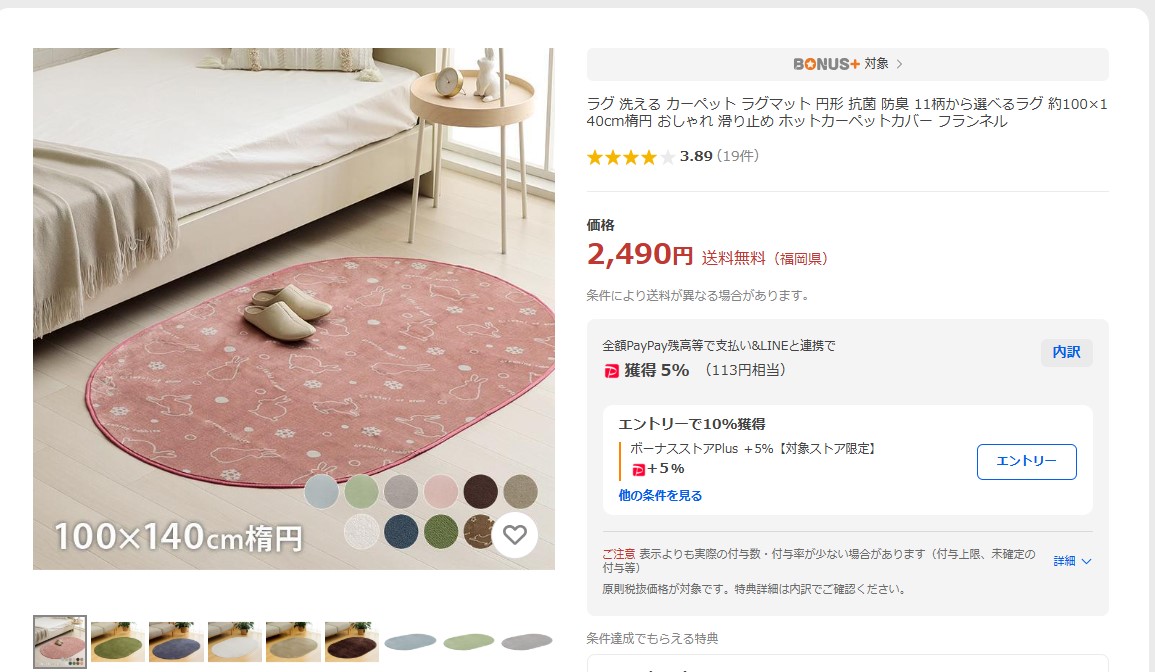Image resolution: width=1155 pixels, height=672 pixels.
Task: Open the 内訳 breakdown button
Action: pos(1067,352)
